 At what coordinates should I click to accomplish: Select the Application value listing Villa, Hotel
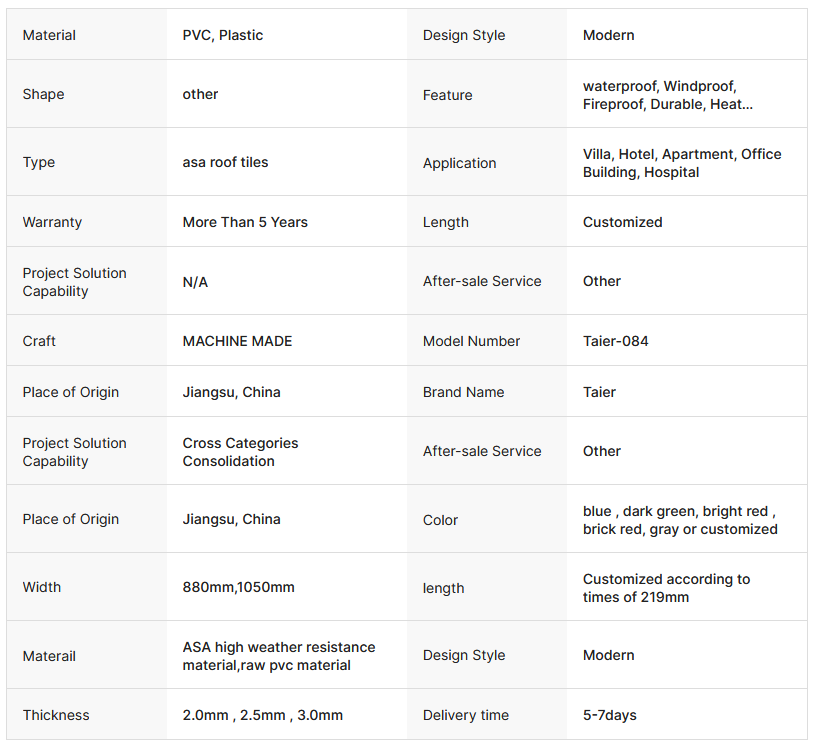tap(682, 163)
